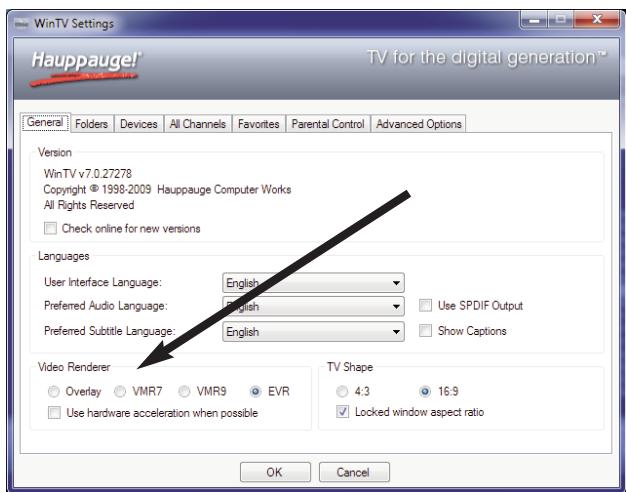Open the User Interface Language dropdown
The image size is (626, 492).
coord(313,283)
